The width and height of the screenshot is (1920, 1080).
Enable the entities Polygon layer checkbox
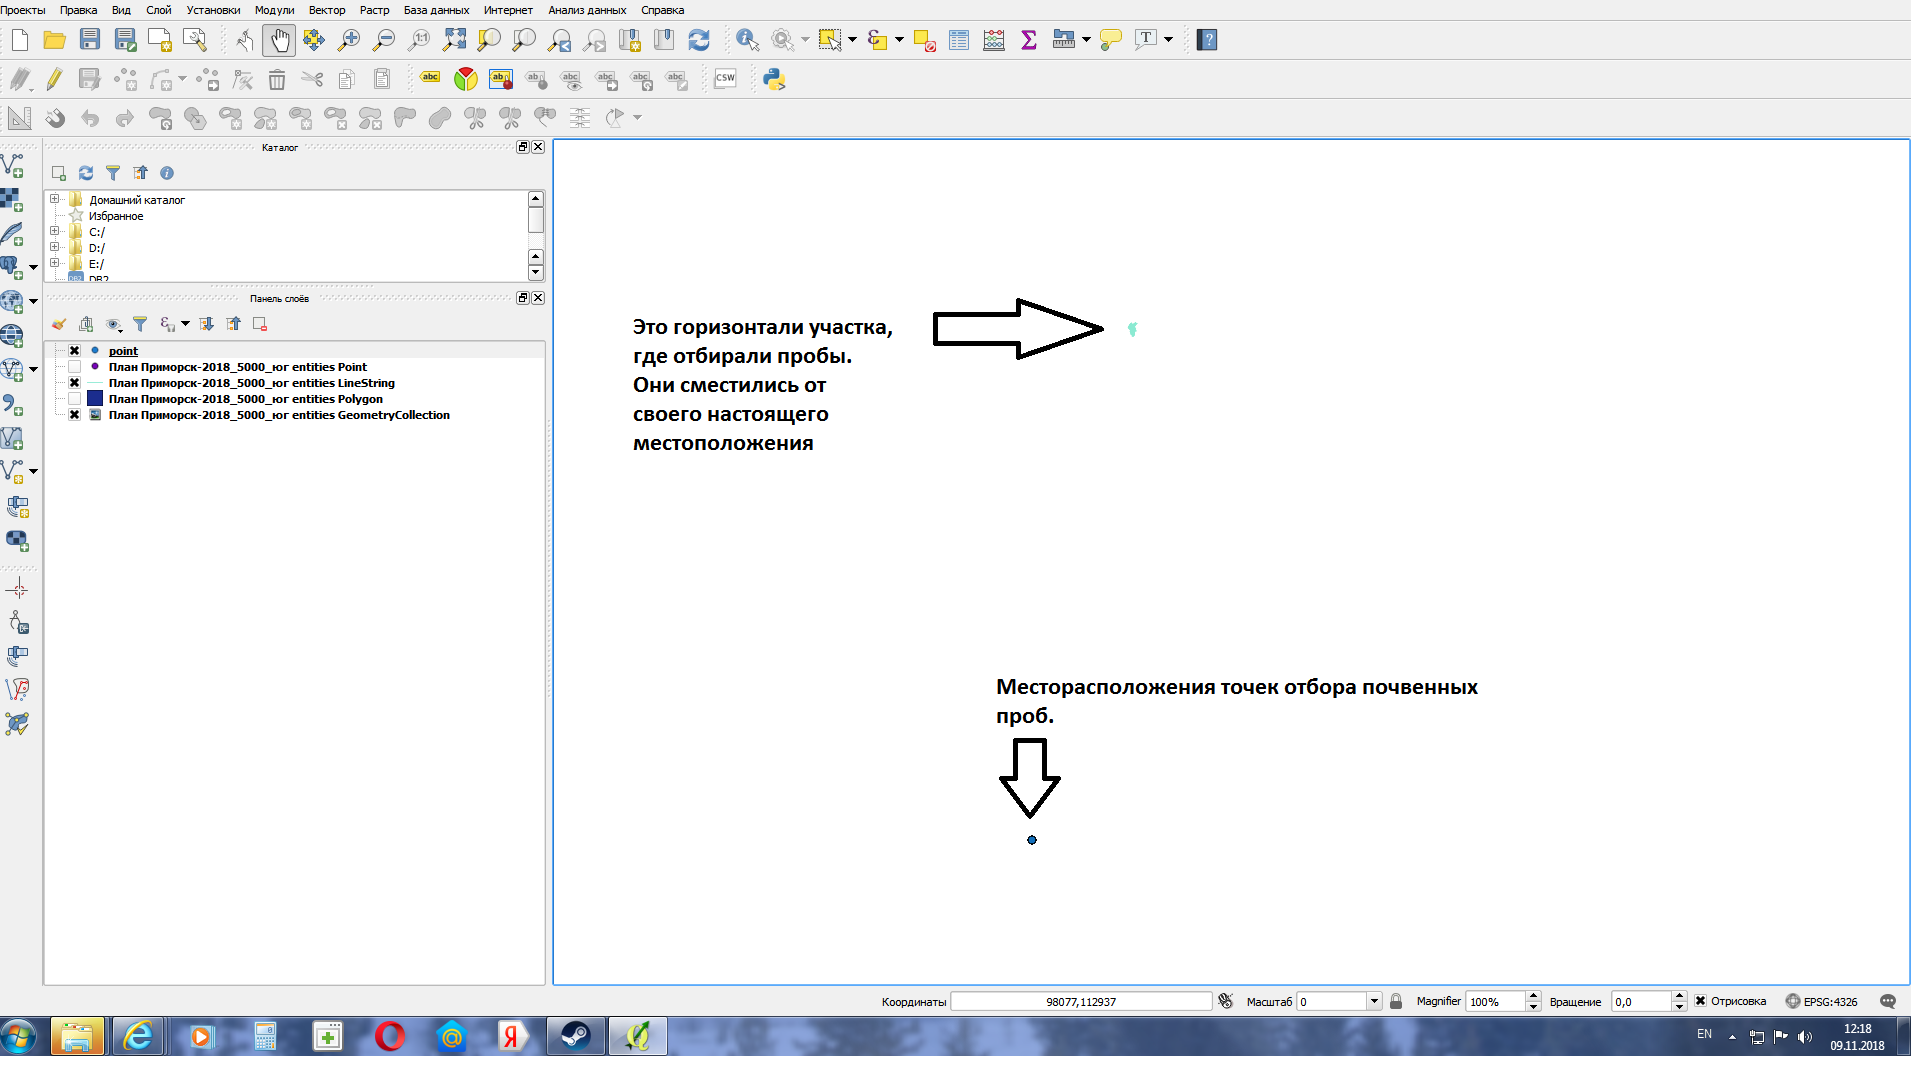coord(74,399)
